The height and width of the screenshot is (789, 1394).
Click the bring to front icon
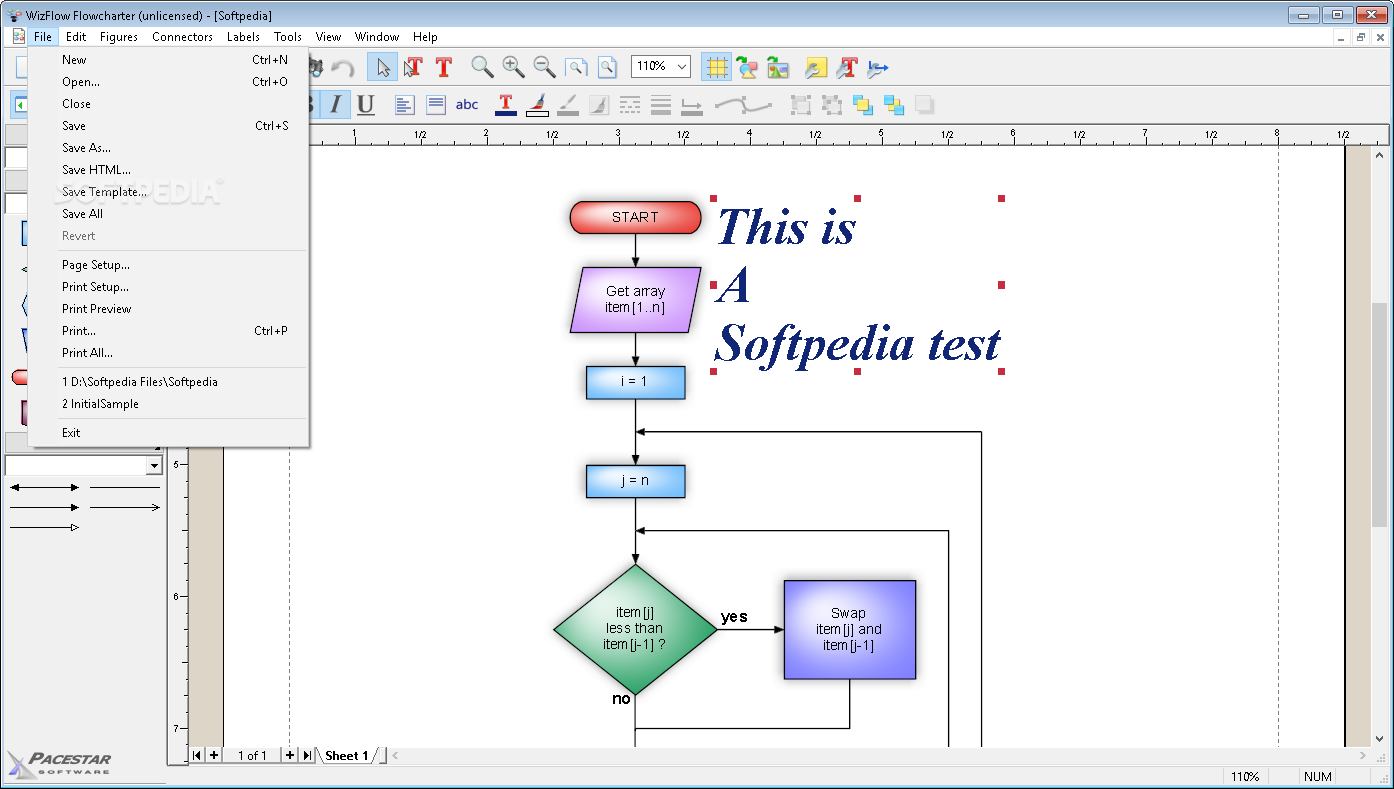tap(863, 104)
